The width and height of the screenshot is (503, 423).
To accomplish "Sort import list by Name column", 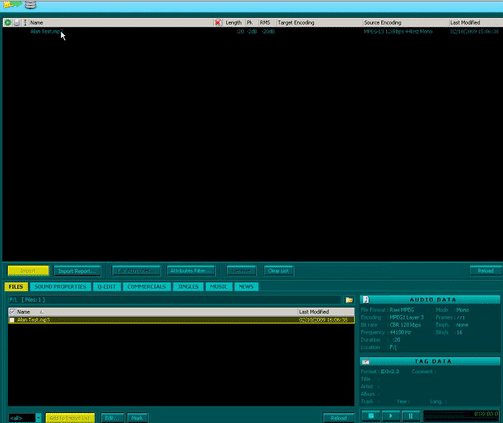I will pyautogui.click(x=121, y=23).
